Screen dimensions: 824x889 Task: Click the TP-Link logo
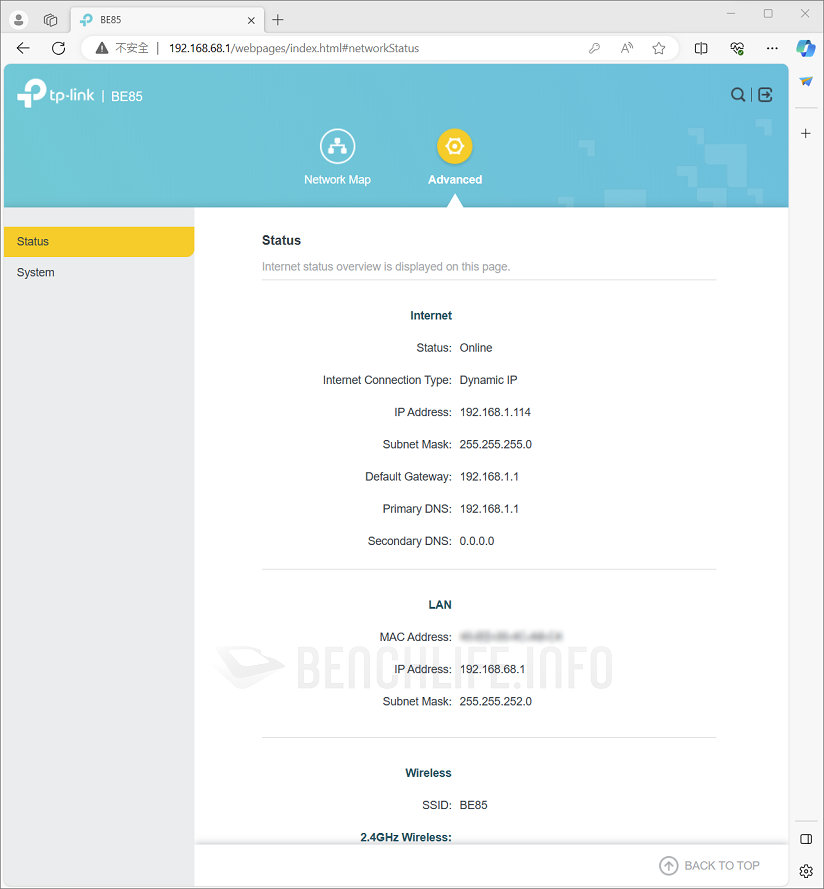(x=55, y=94)
